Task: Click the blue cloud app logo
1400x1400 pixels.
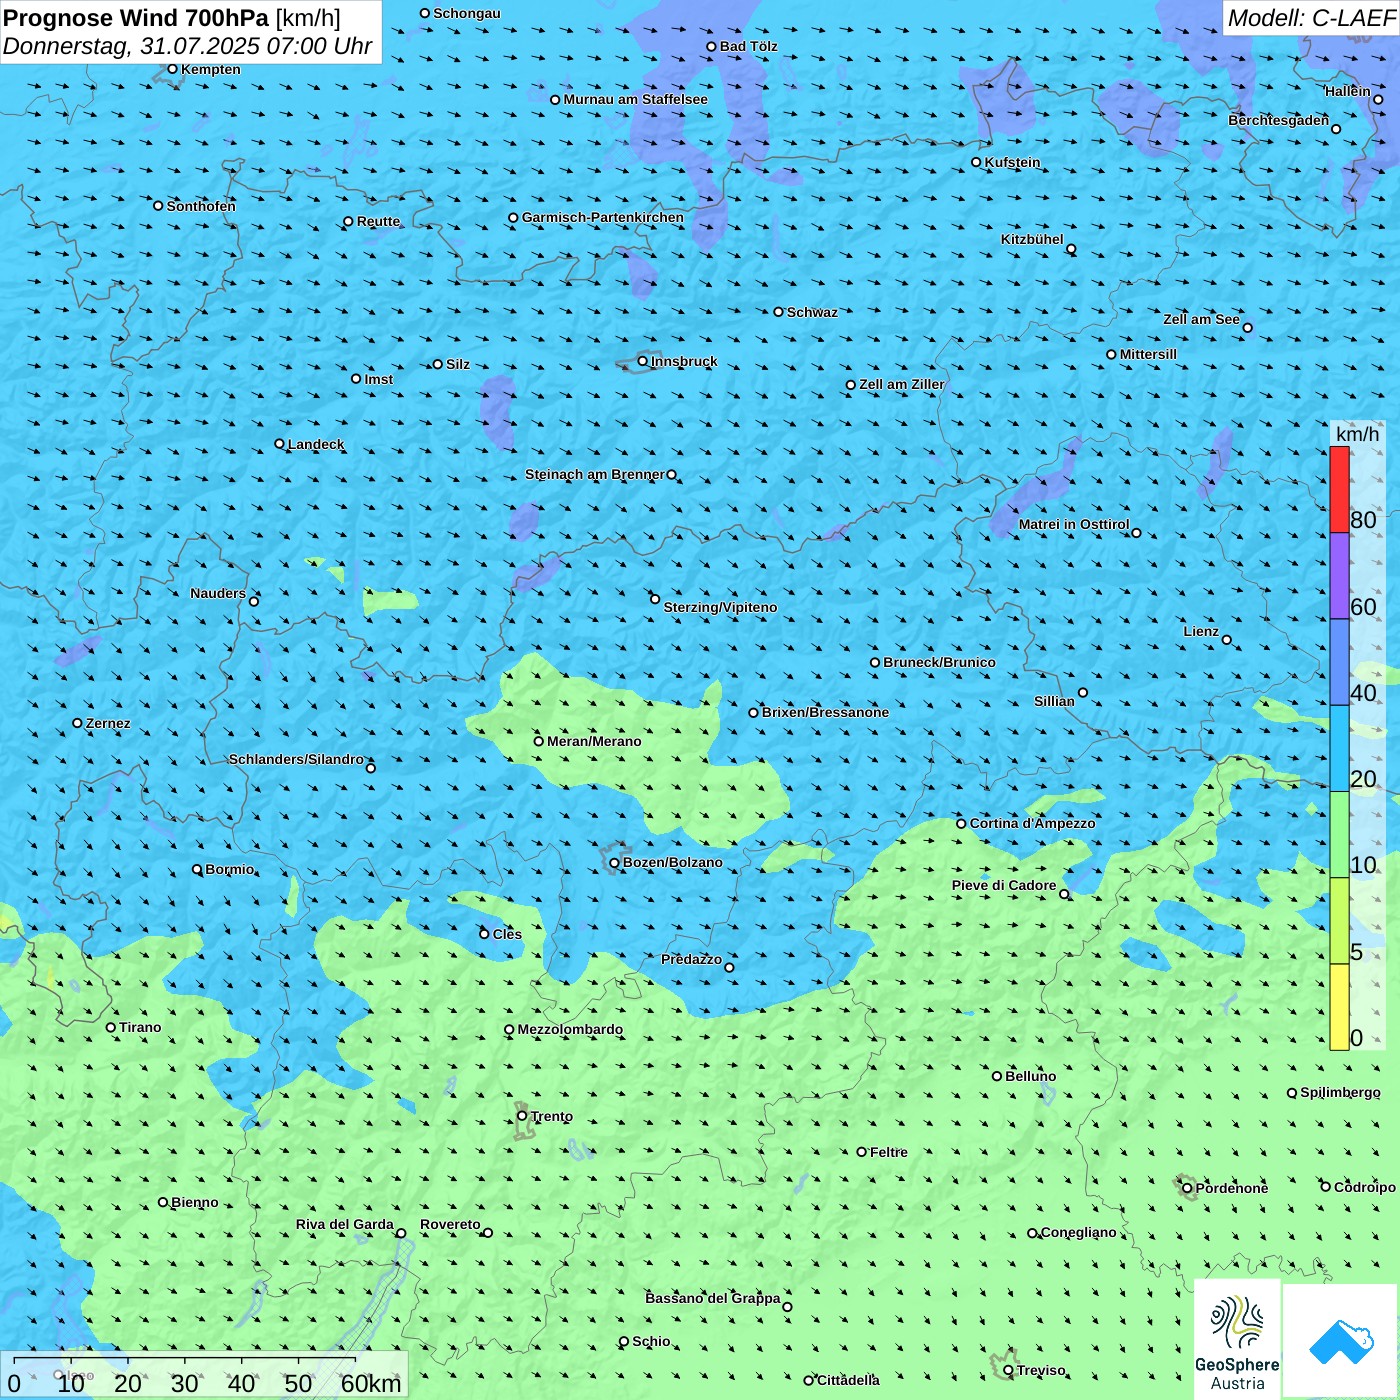Action: [1341, 1341]
